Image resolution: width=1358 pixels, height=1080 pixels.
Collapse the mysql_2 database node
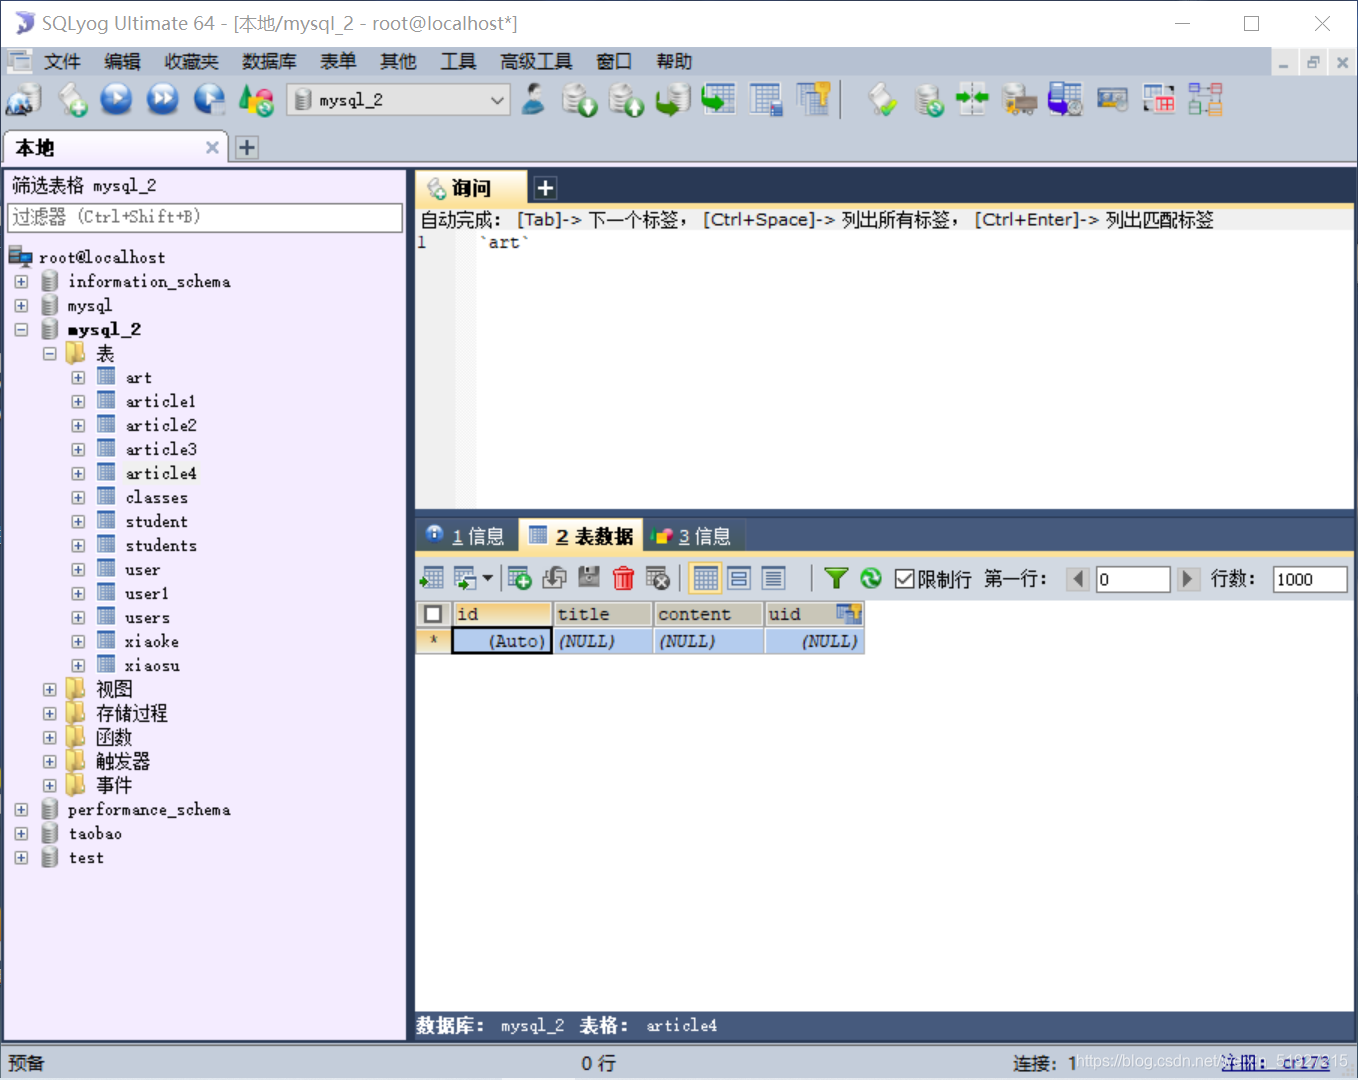(21, 330)
